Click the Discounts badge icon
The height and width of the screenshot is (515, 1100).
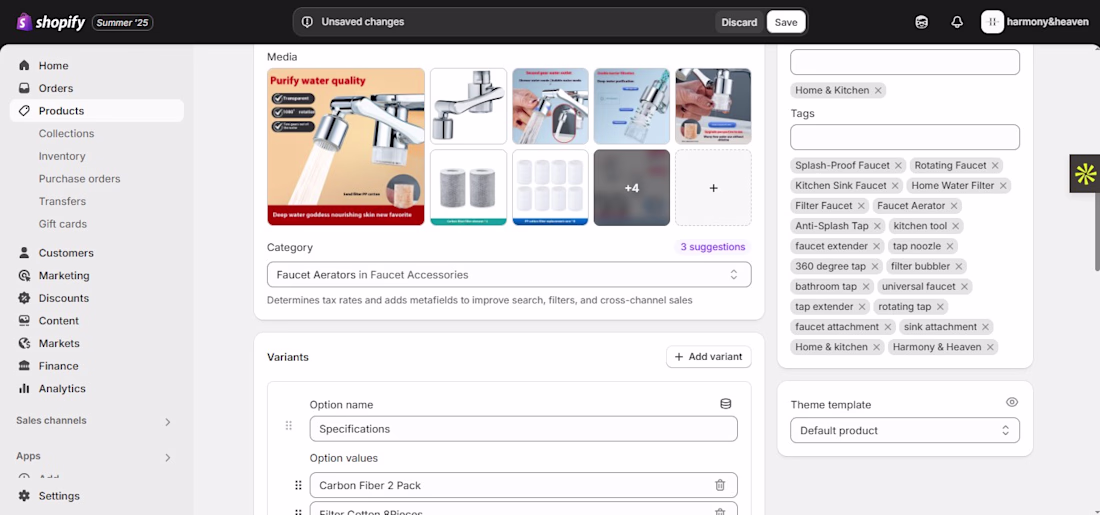pos(25,297)
